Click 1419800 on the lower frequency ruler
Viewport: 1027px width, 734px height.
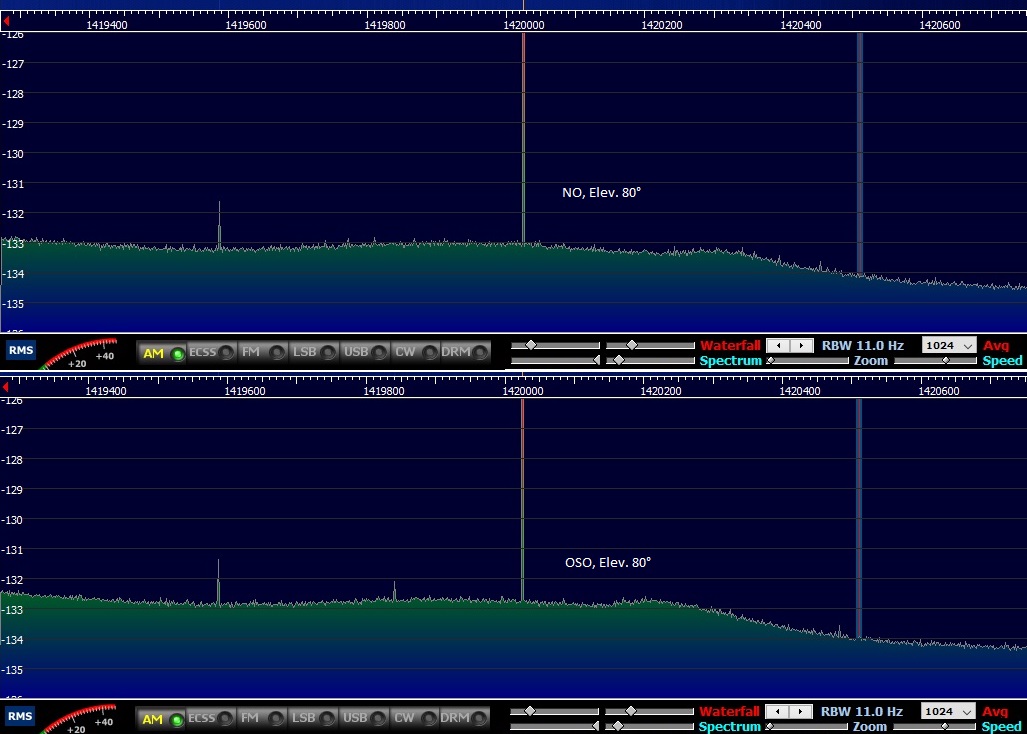coord(384,391)
